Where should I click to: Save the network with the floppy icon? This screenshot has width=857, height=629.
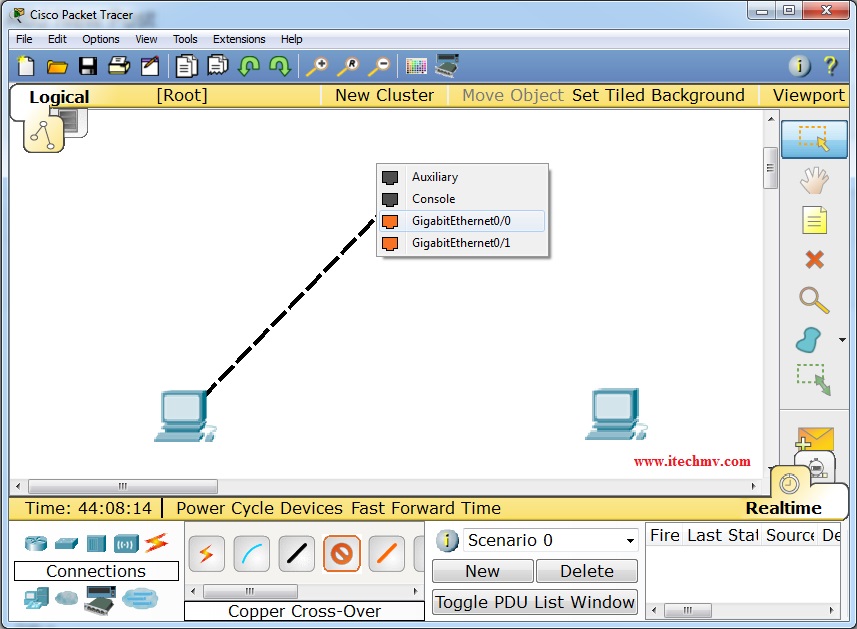tap(88, 66)
